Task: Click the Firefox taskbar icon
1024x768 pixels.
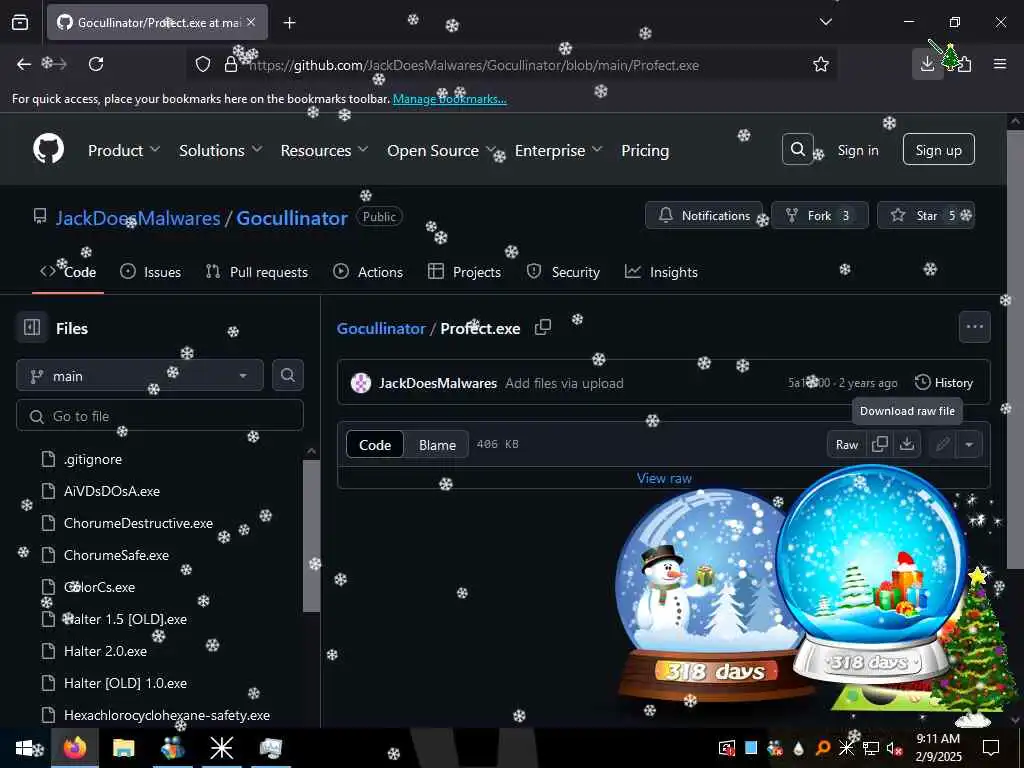Action: [75, 747]
